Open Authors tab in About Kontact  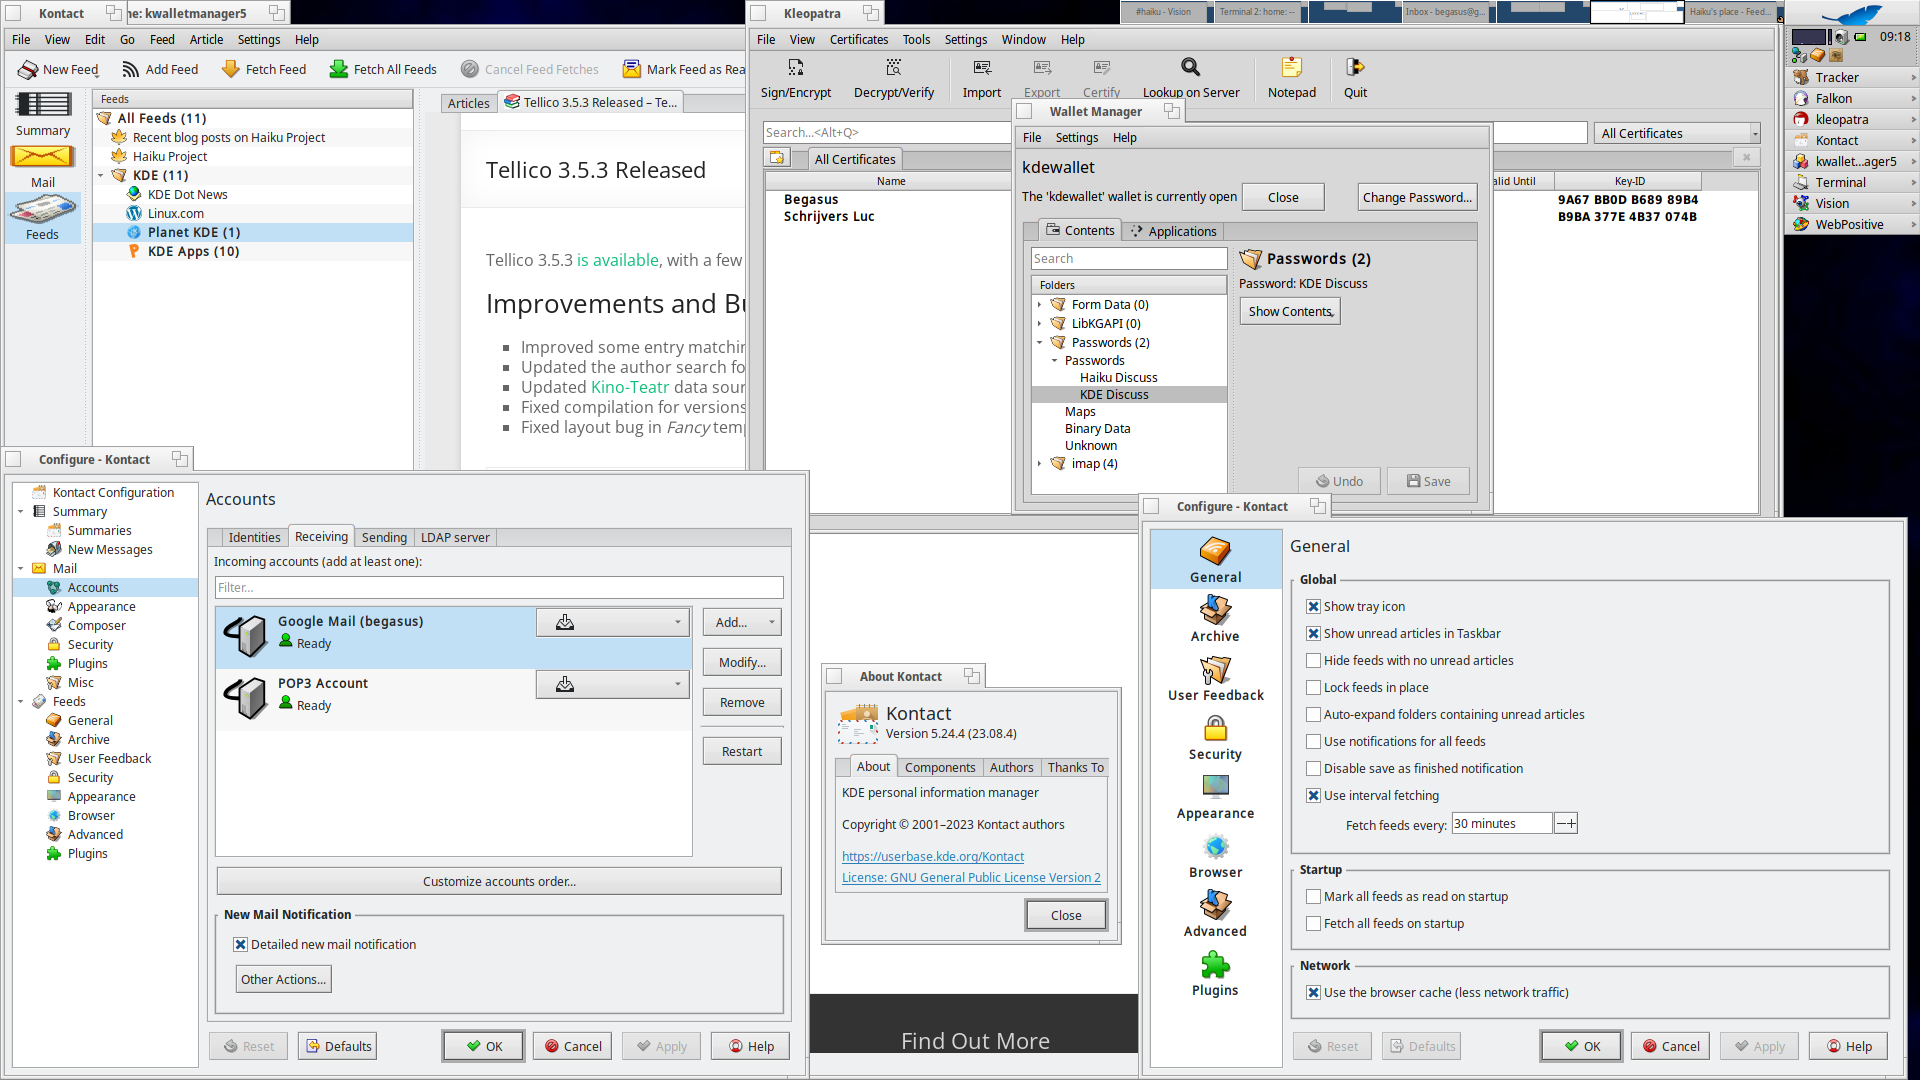click(x=1011, y=767)
